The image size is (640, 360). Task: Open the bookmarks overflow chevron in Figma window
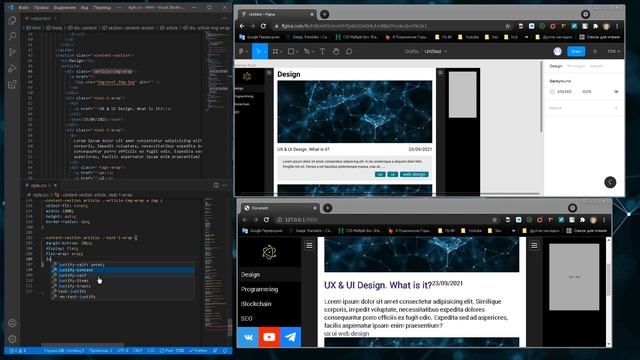pyautogui.click(x=527, y=37)
